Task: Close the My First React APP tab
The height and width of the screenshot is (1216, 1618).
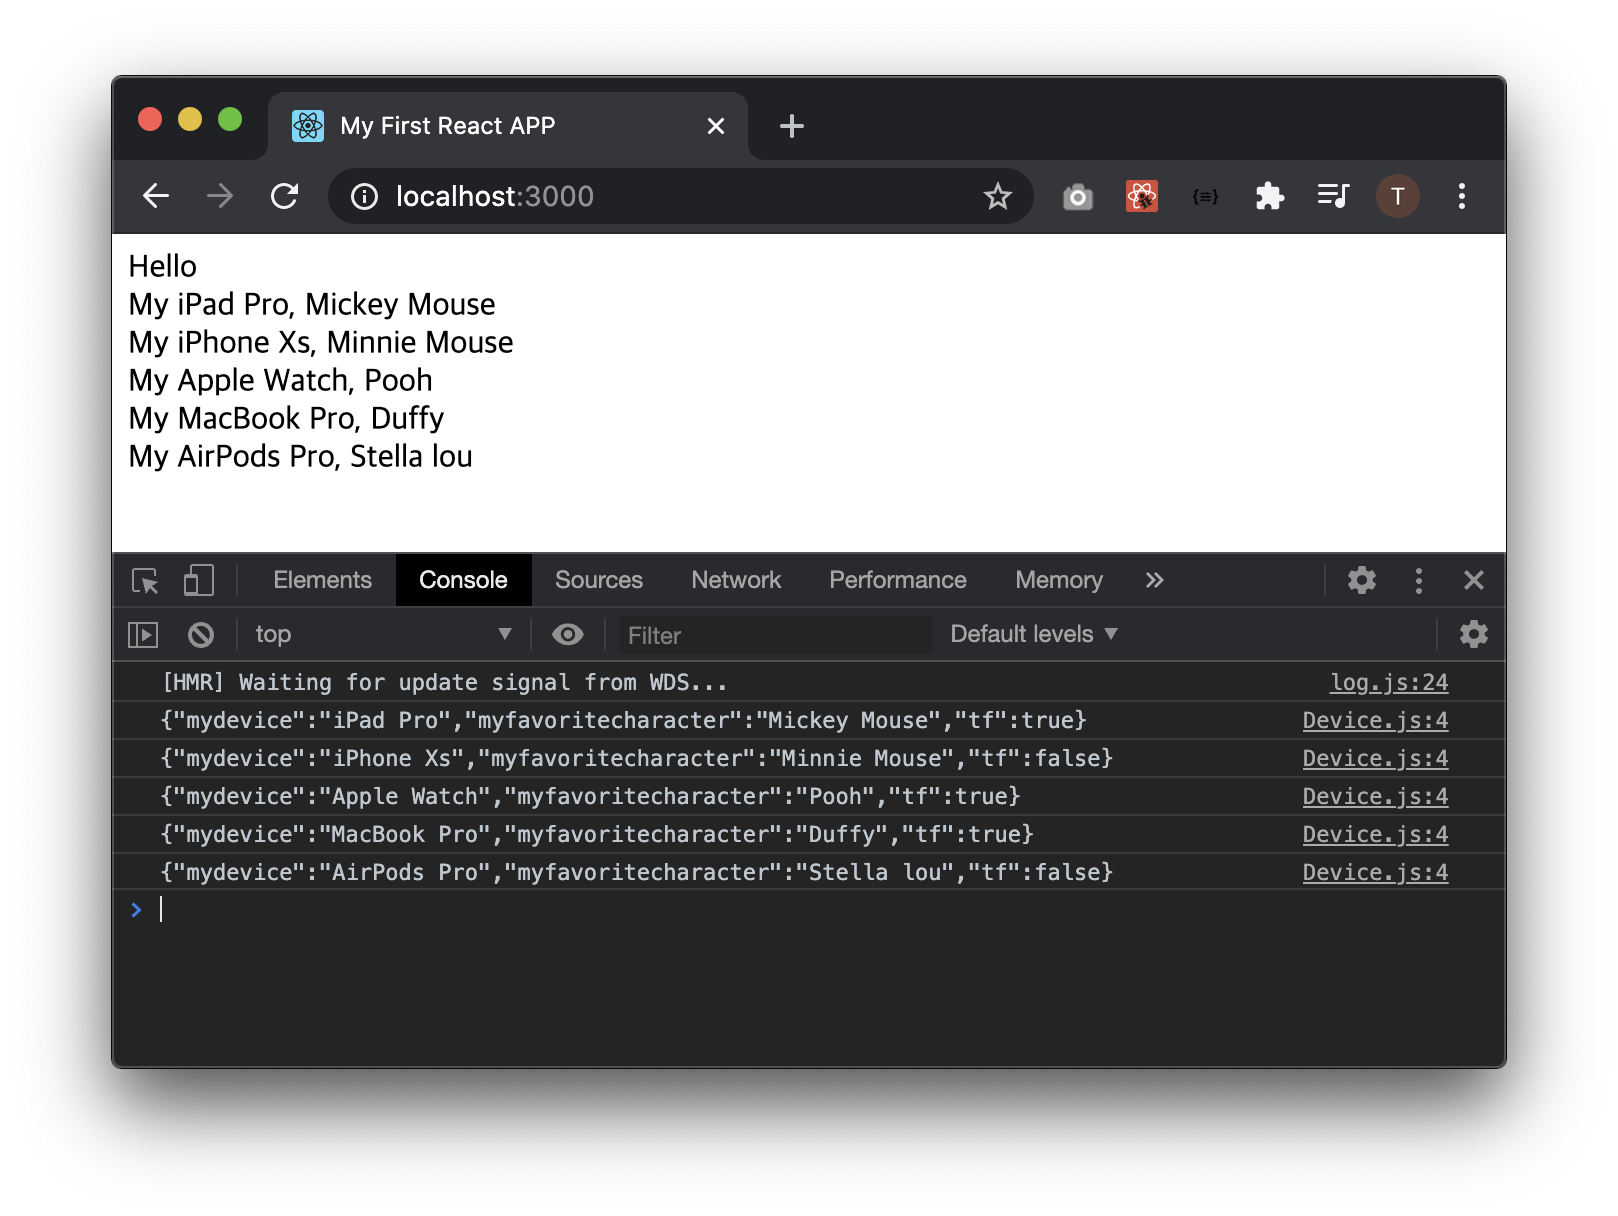Action: [x=716, y=126]
